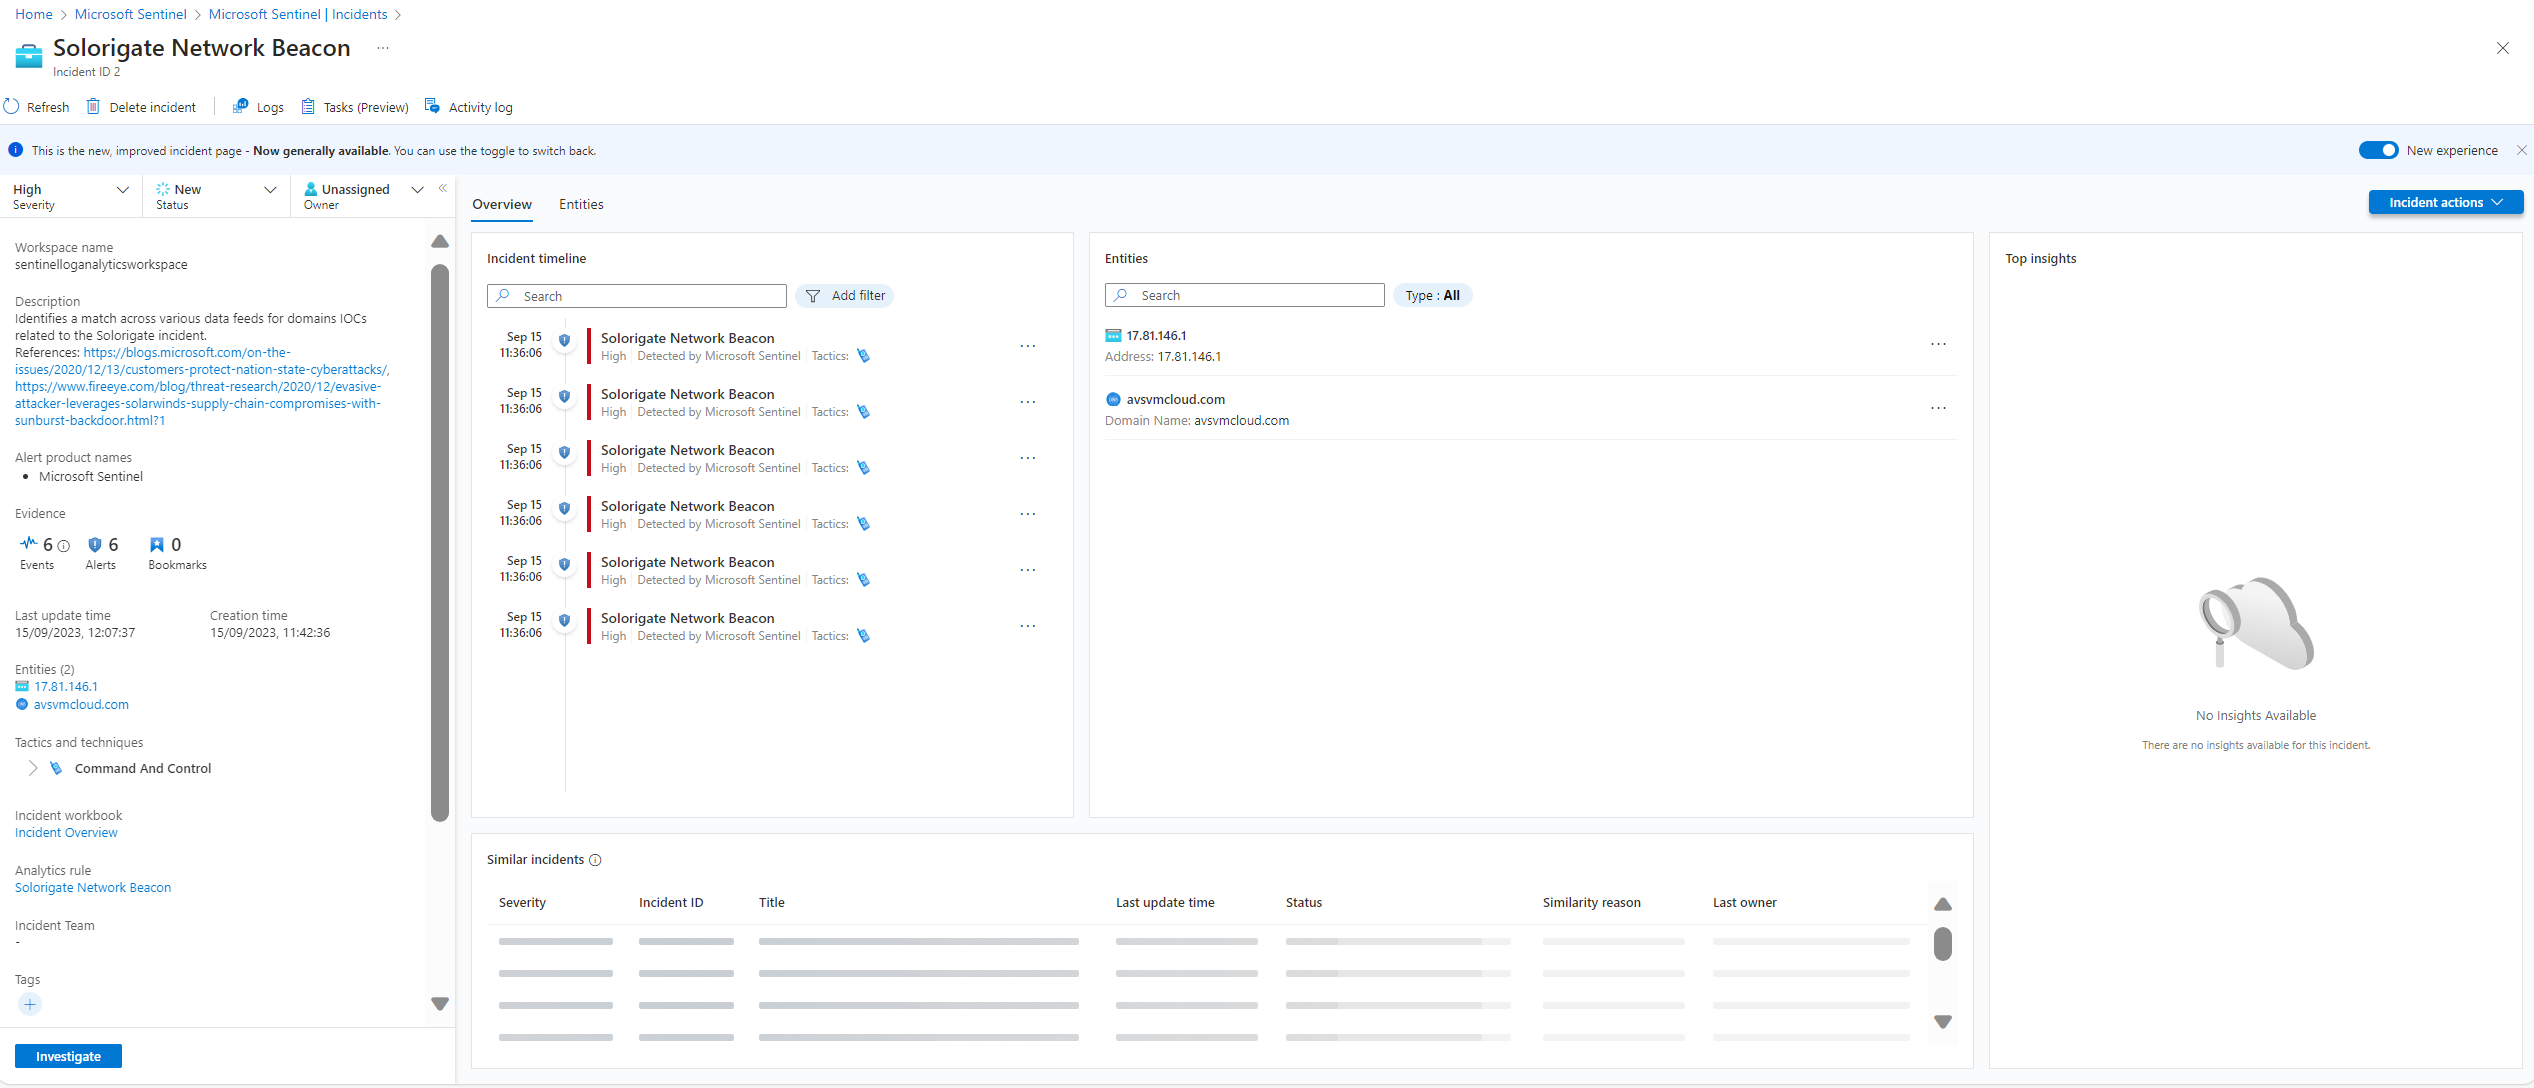The image size is (2534, 1088).
Task: Sort by the Last update time column header
Action: (x=1165, y=903)
